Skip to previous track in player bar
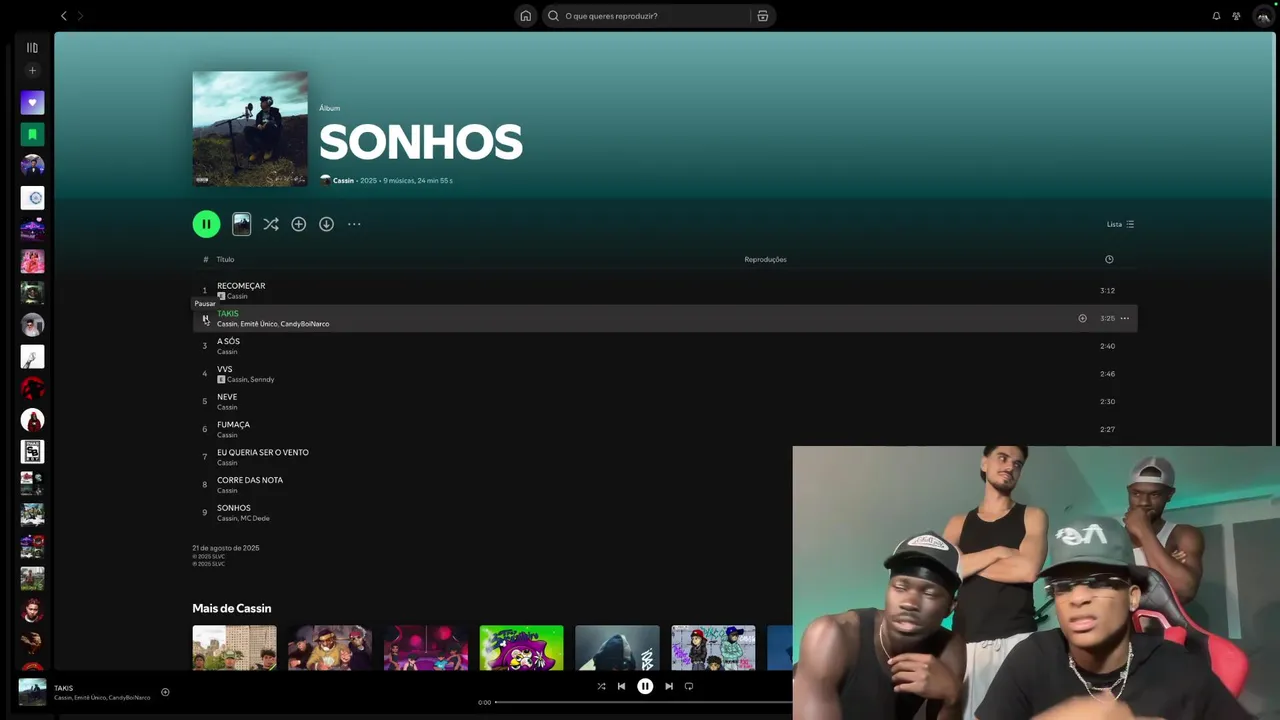The height and width of the screenshot is (720, 1280). point(621,686)
